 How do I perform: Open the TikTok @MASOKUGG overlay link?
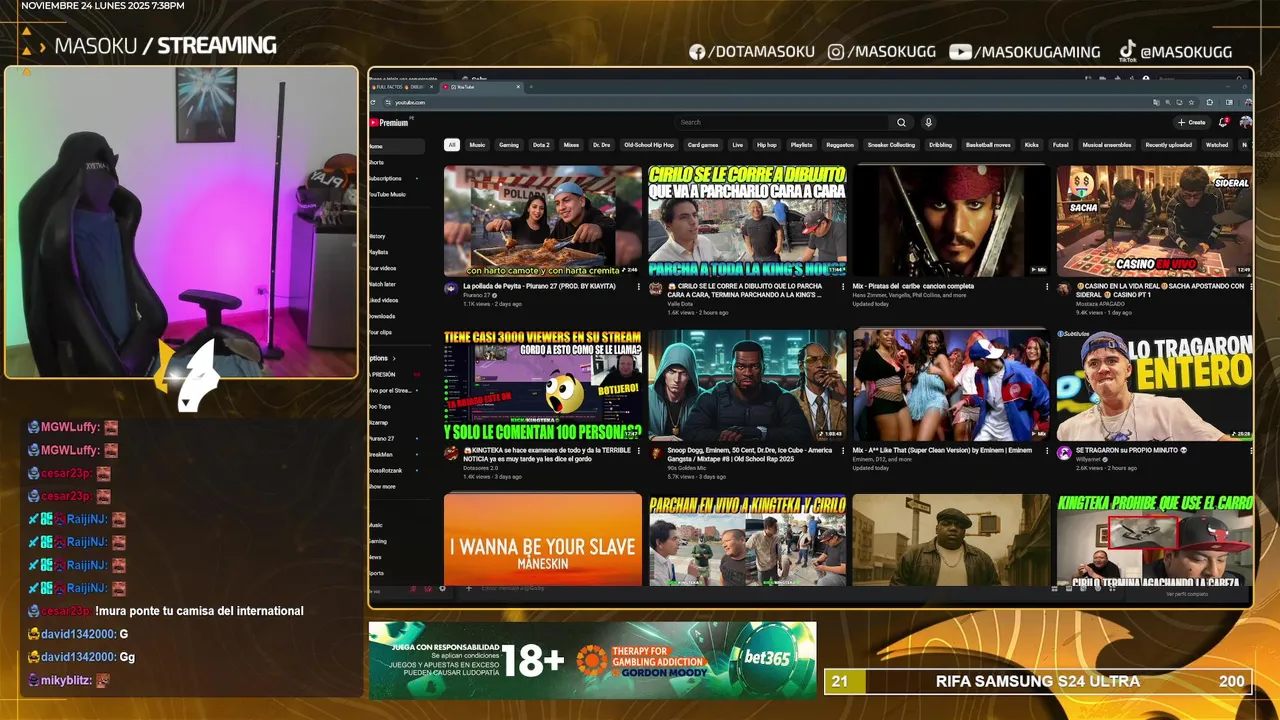[1175, 52]
